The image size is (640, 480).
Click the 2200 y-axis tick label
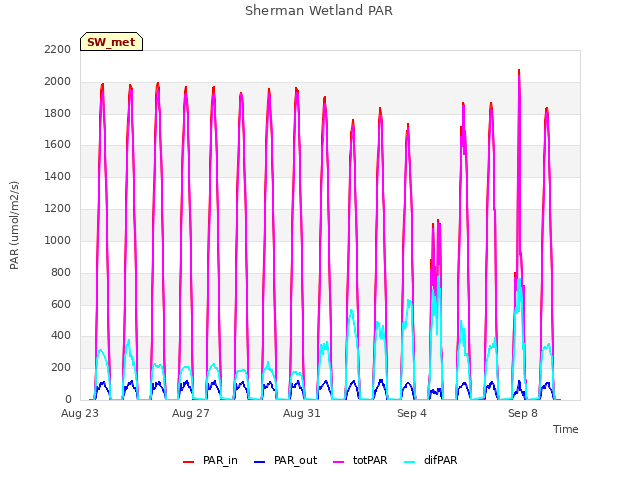coord(58,49)
